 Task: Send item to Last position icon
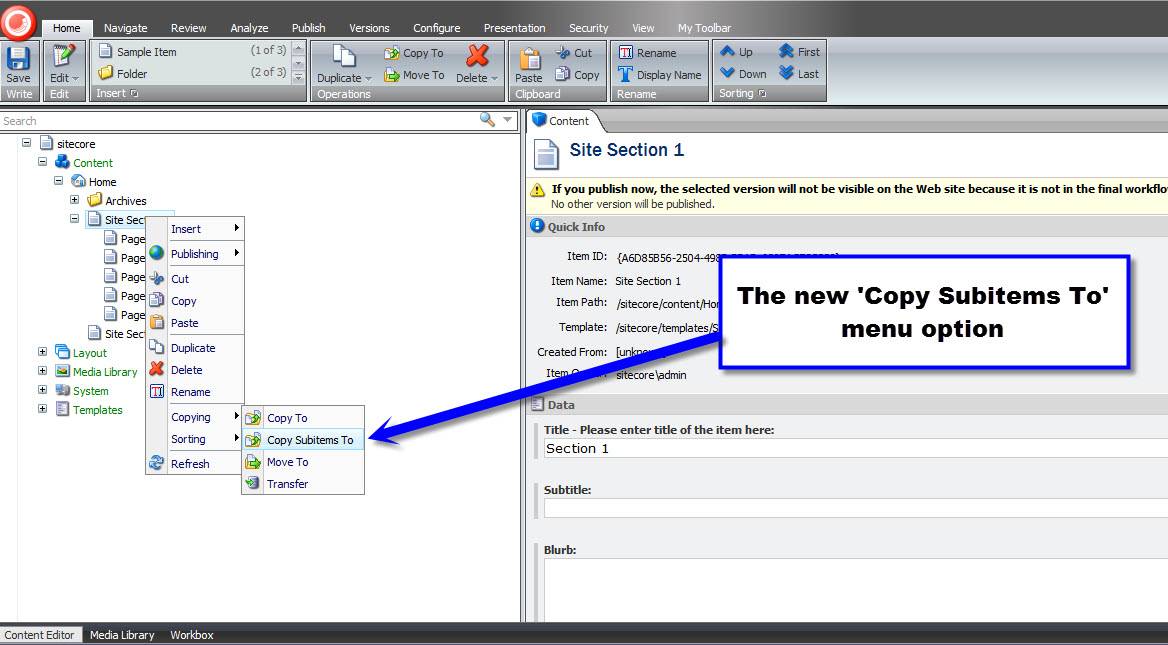[787, 73]
